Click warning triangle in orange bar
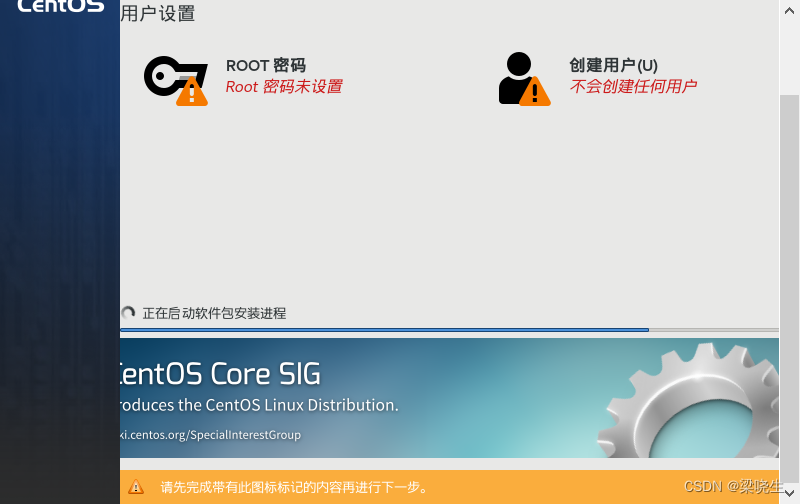Image resolution: width=800 pixels, height=504 pixels. (136, 487)
